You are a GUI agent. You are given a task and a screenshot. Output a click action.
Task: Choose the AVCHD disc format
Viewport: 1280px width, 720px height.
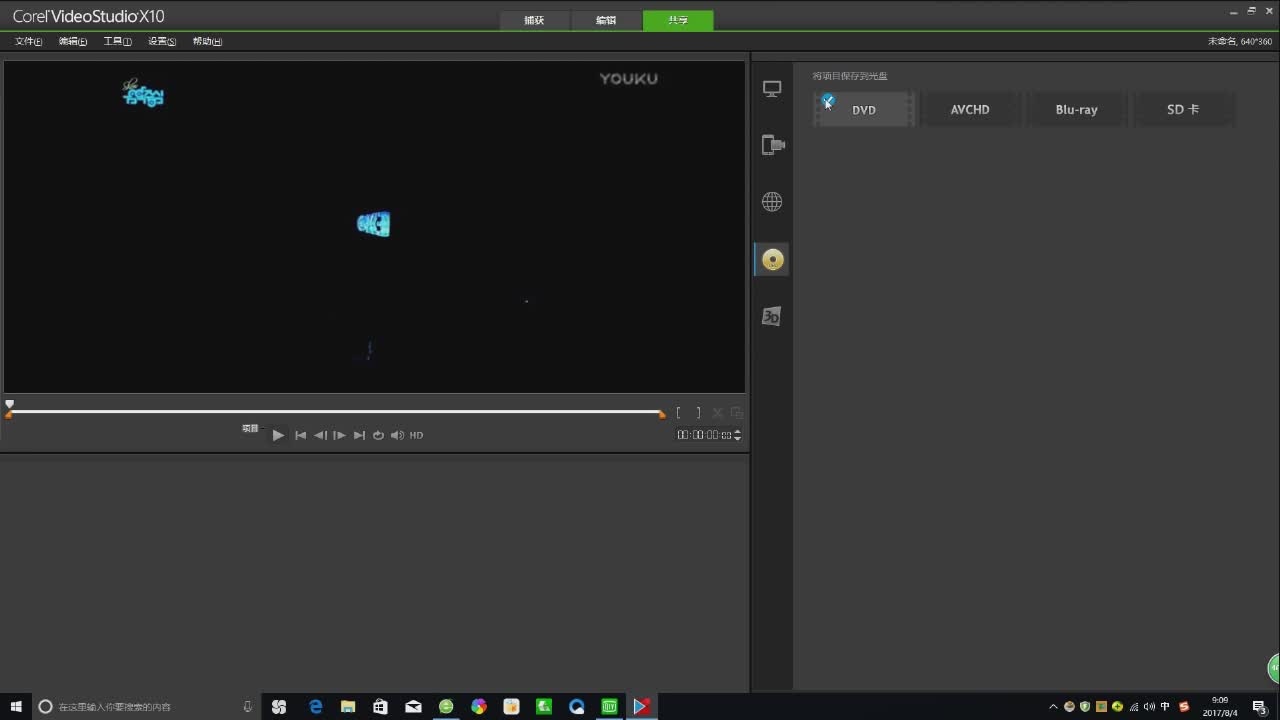(x=970, y=110)
